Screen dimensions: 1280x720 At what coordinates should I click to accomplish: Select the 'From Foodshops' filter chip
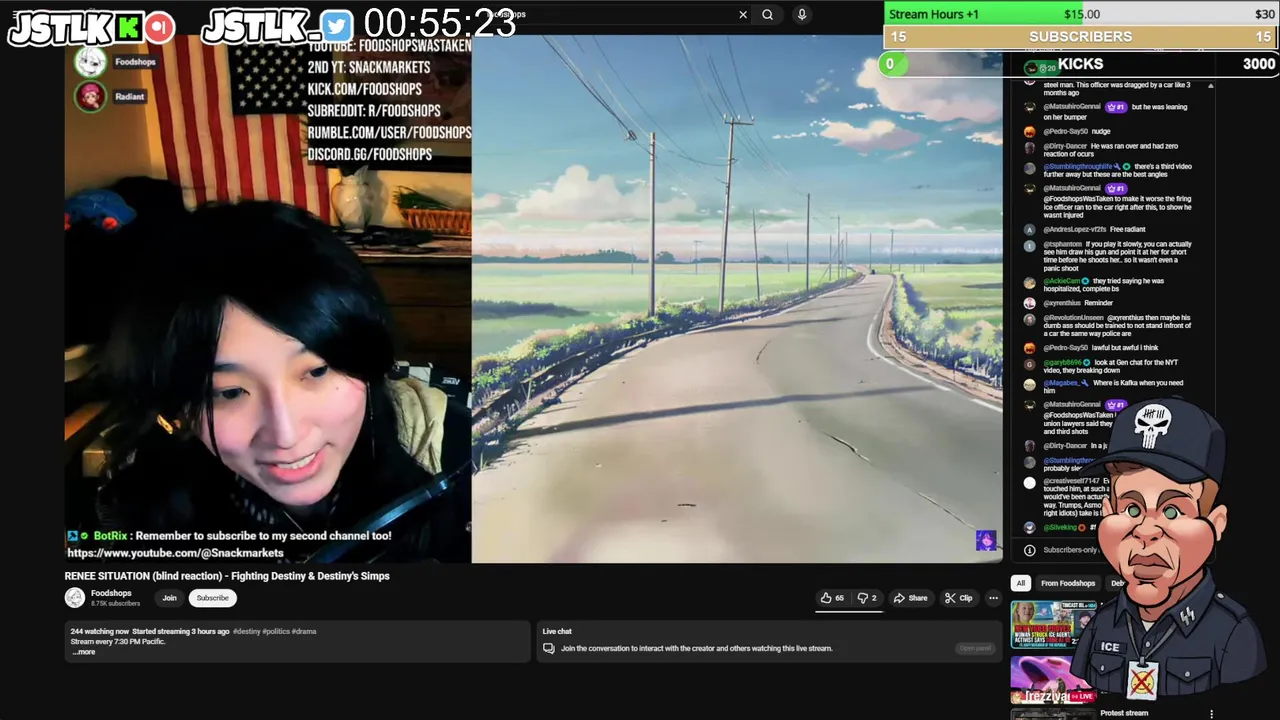point(1068,583)
